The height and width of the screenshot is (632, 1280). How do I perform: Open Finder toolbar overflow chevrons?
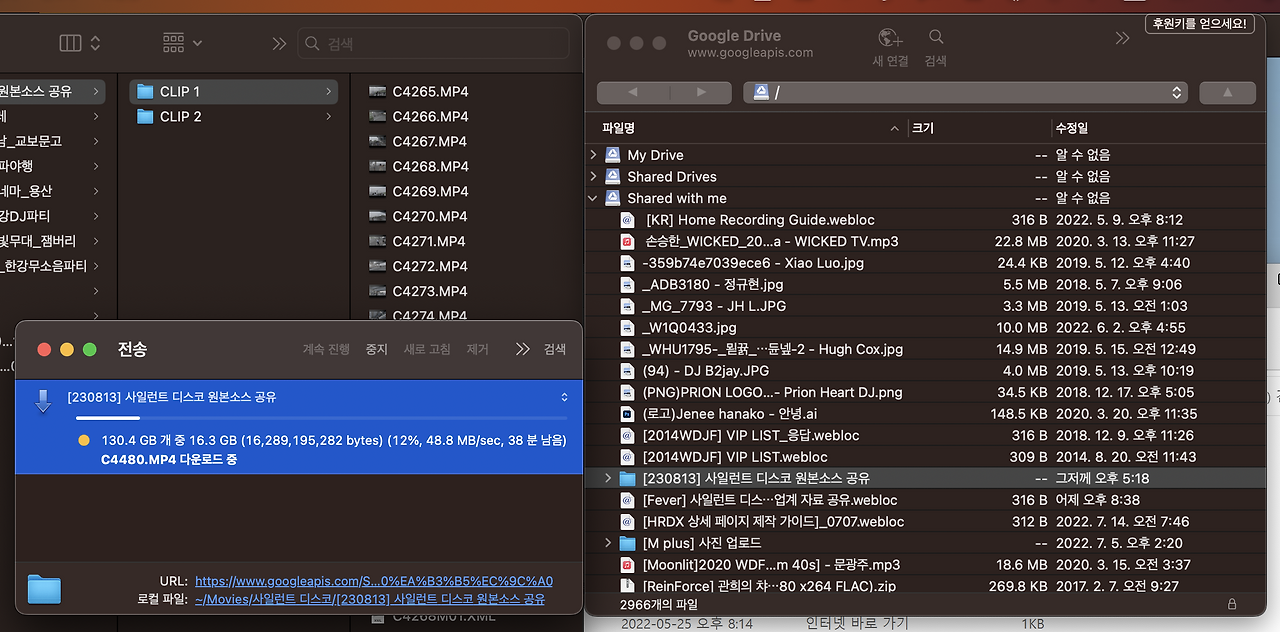pos(279,43)
